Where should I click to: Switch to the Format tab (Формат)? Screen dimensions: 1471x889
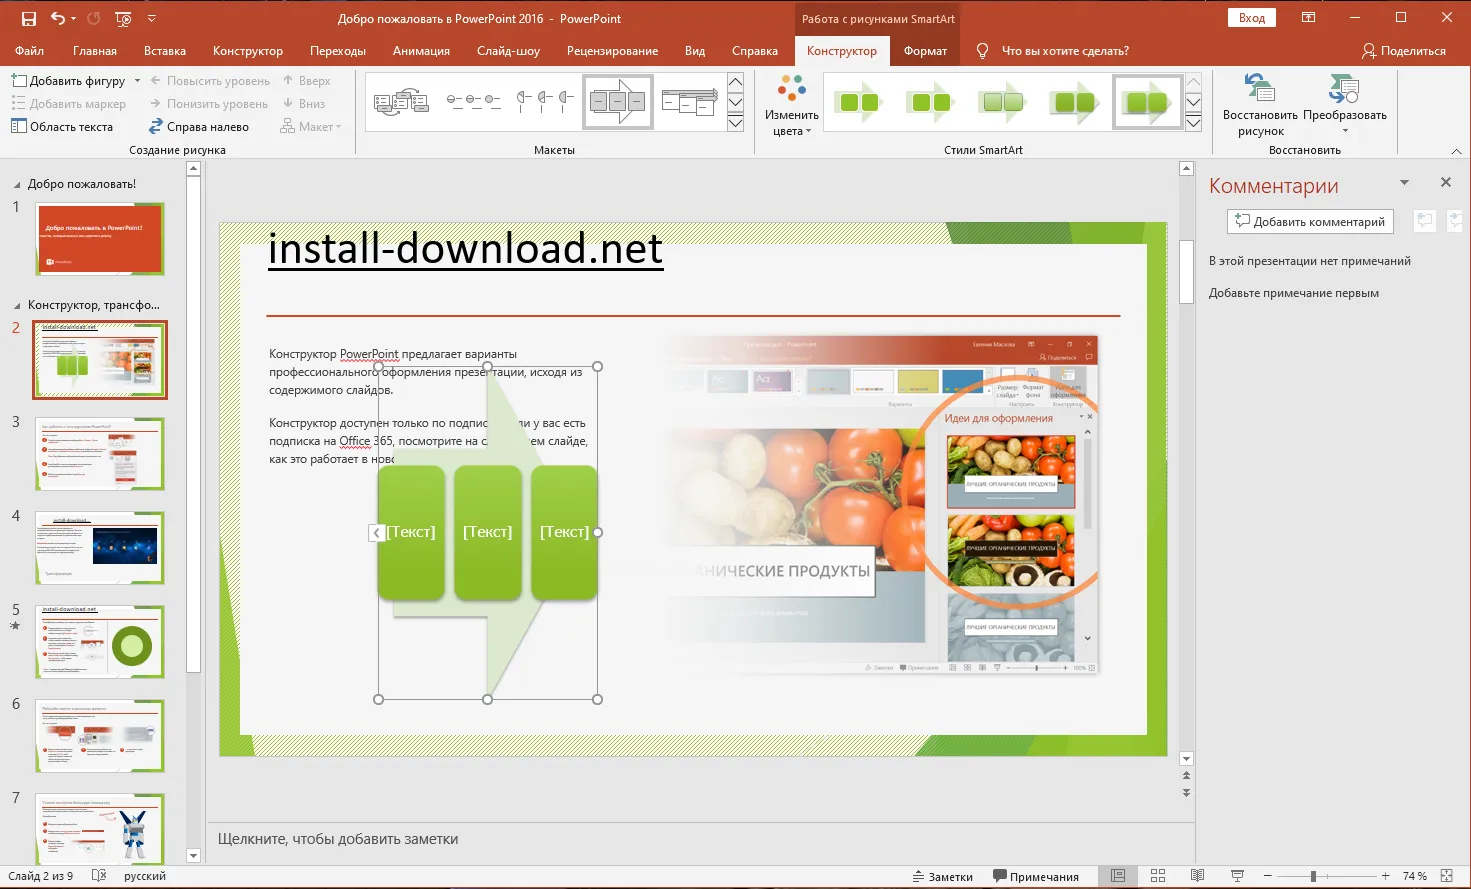click(925, 51)
